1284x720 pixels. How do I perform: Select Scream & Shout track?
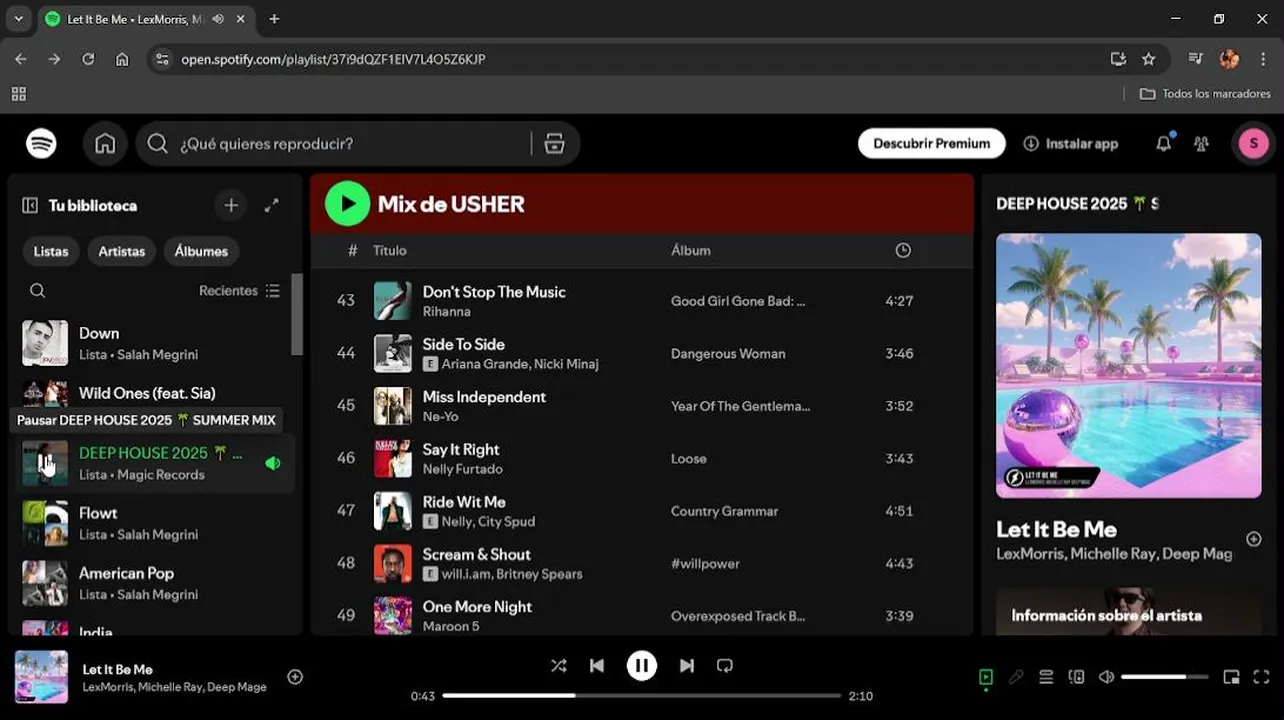point(641,564)
